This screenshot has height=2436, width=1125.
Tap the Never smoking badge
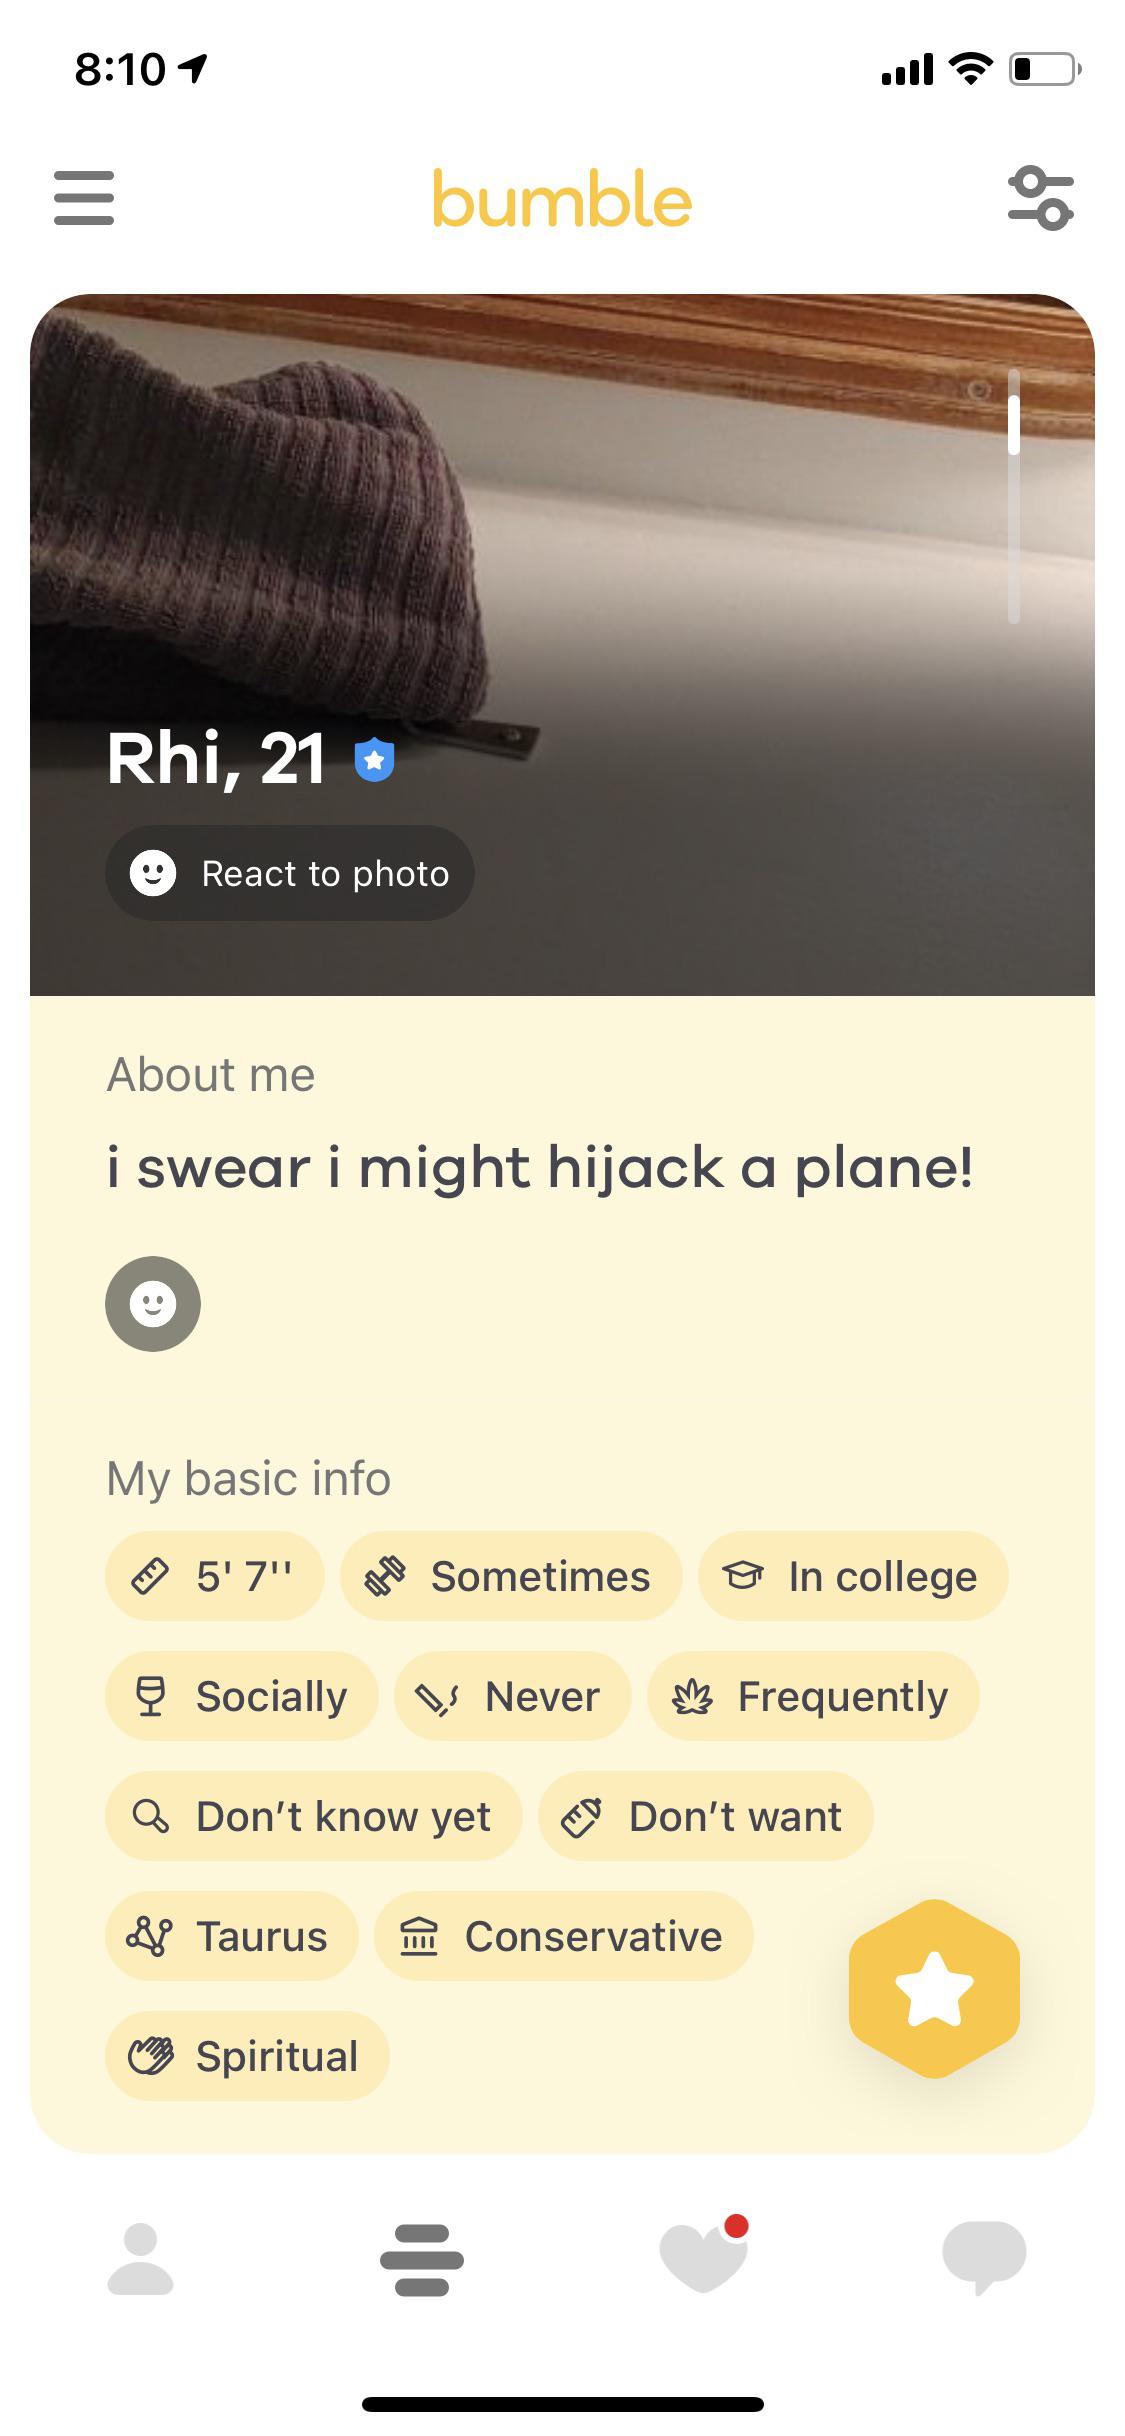[x=513, y=1696]
